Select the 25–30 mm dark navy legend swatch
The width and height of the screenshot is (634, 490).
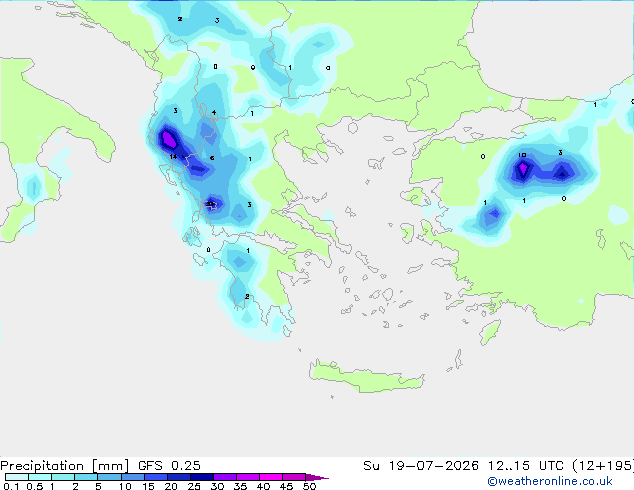pyautogui.click(x=201, y=477)
